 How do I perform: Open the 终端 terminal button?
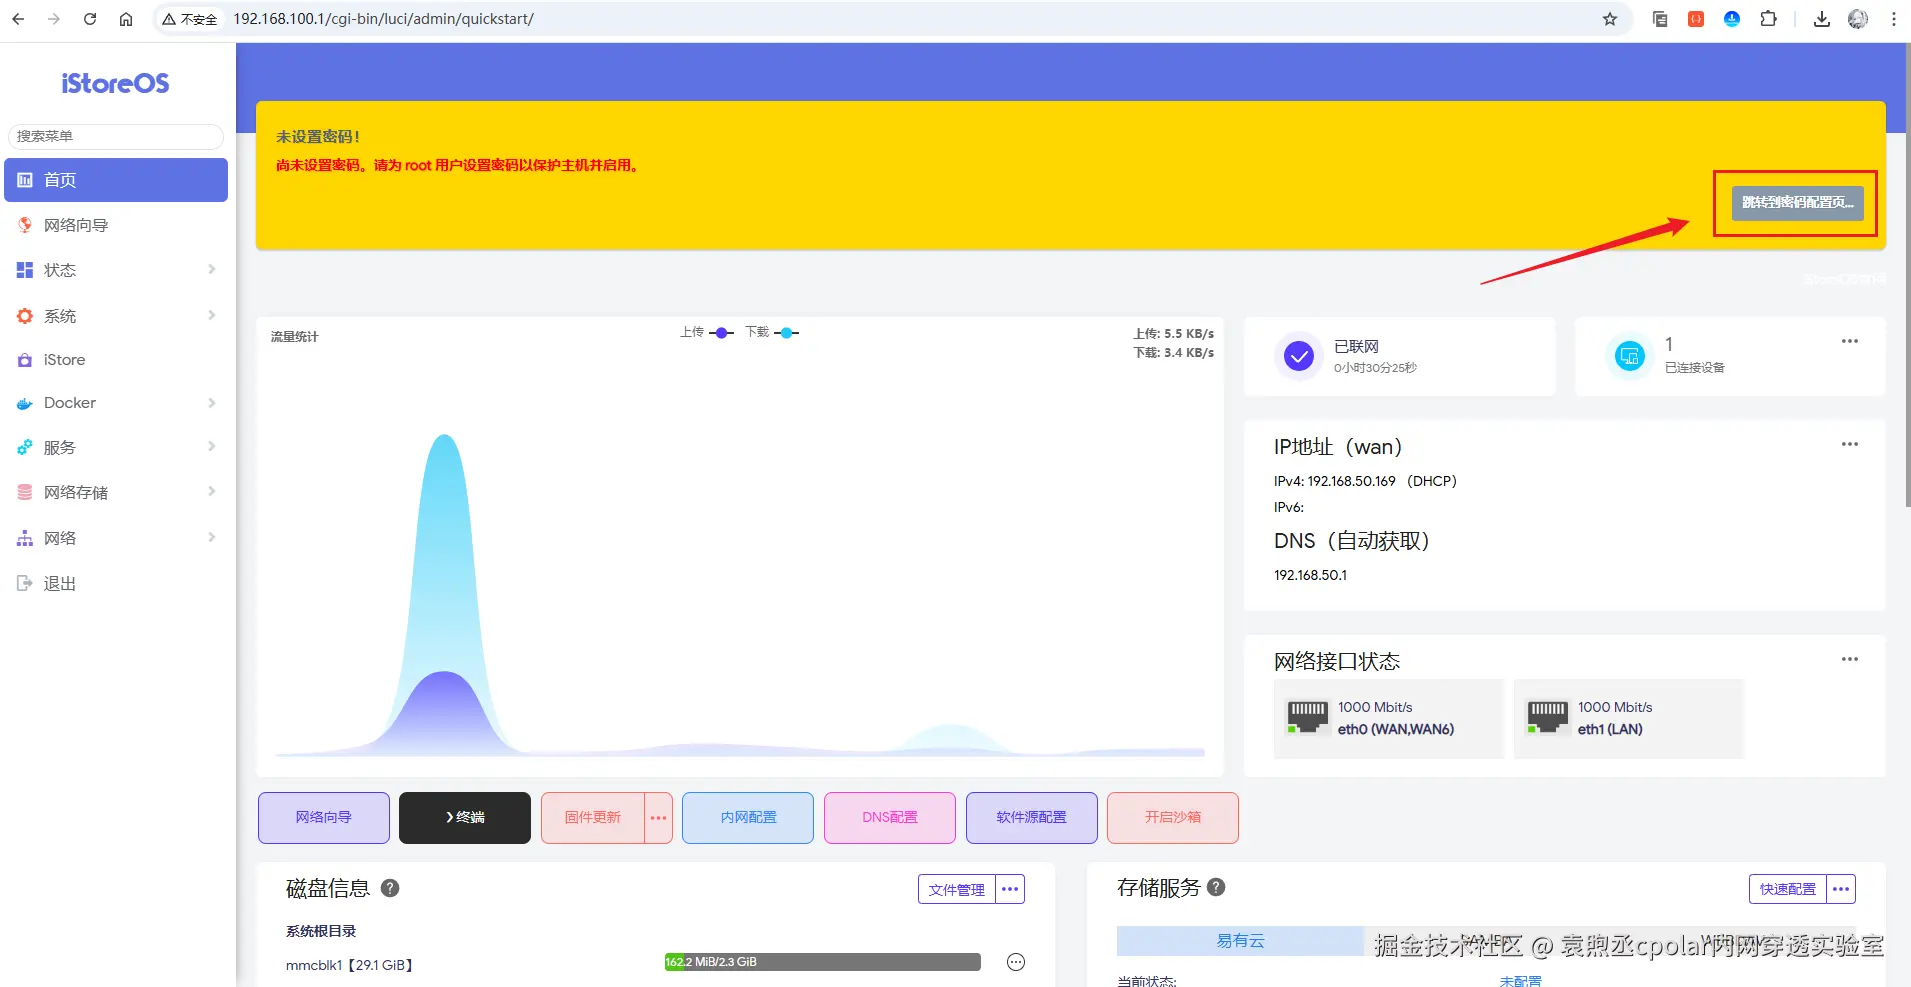[x=465, y=818]
